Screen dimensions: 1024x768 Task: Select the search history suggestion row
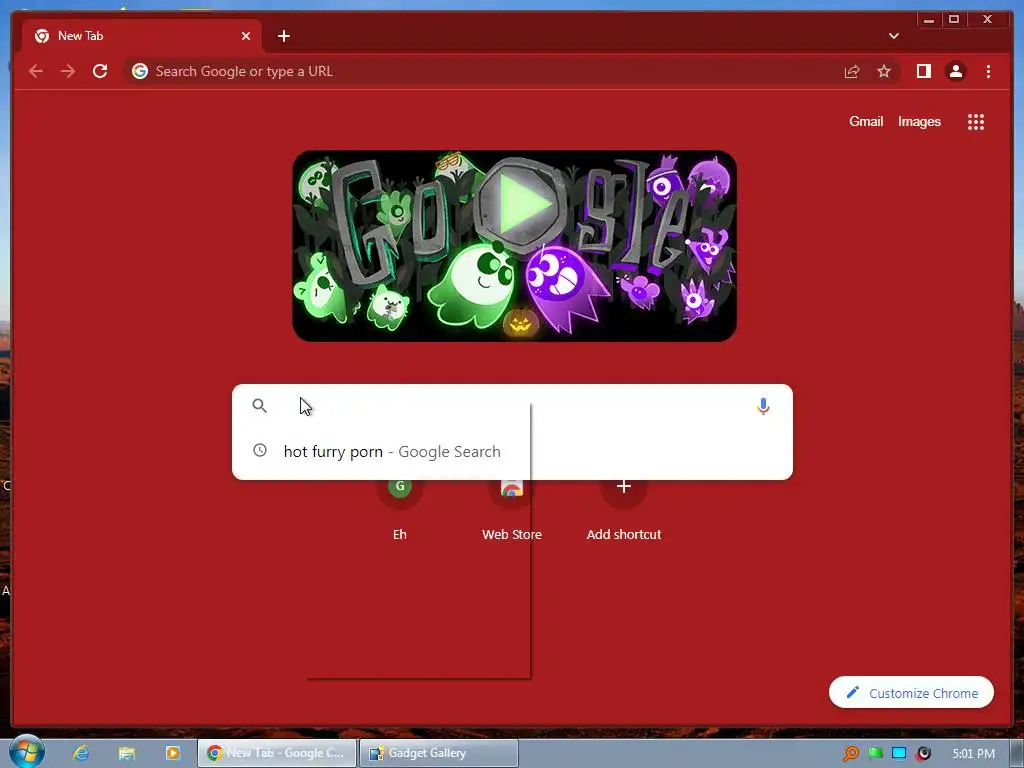pos(512,451)
